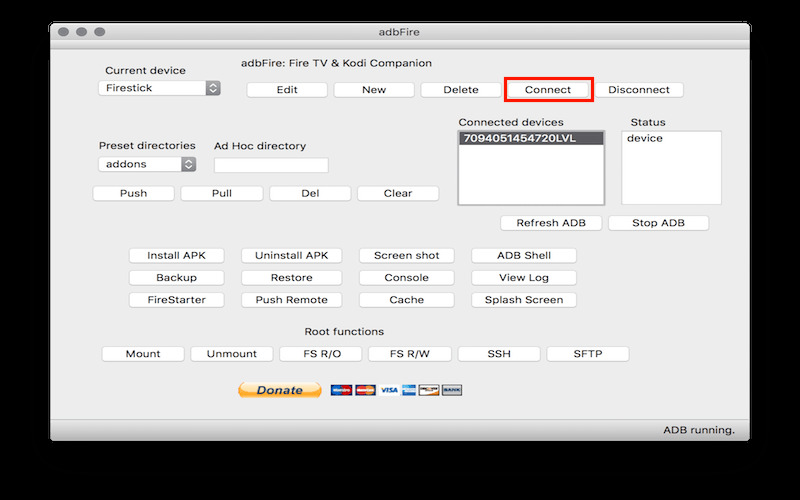800x500 pixels.
Task: Take a Screen shot
Action: (407, 256)
